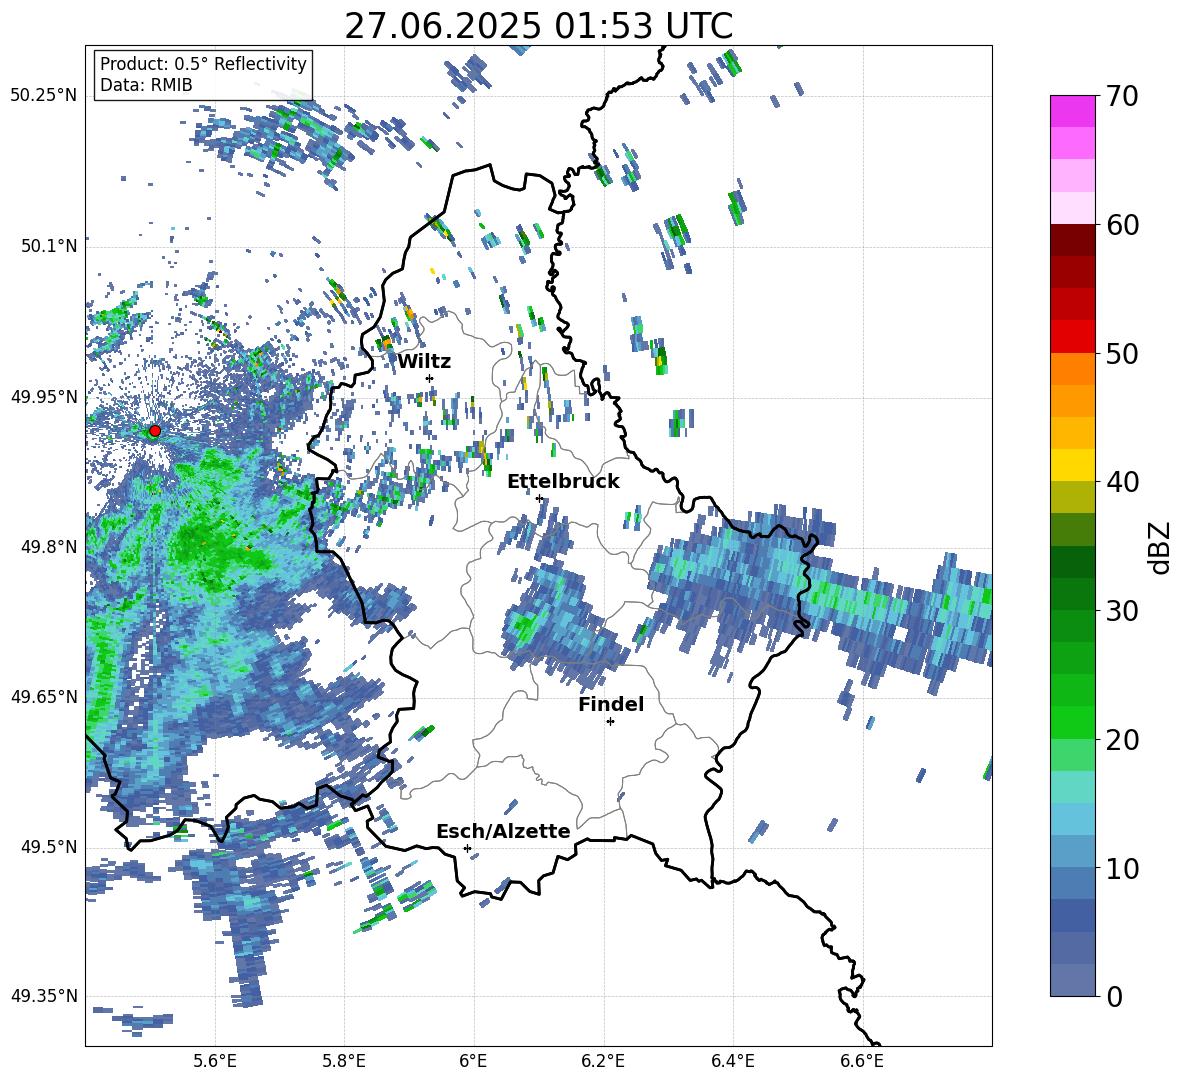Click the bright red colorbar band above 50
The width and height of the screenshot is (1184, 1081).
pos(1072,337)
